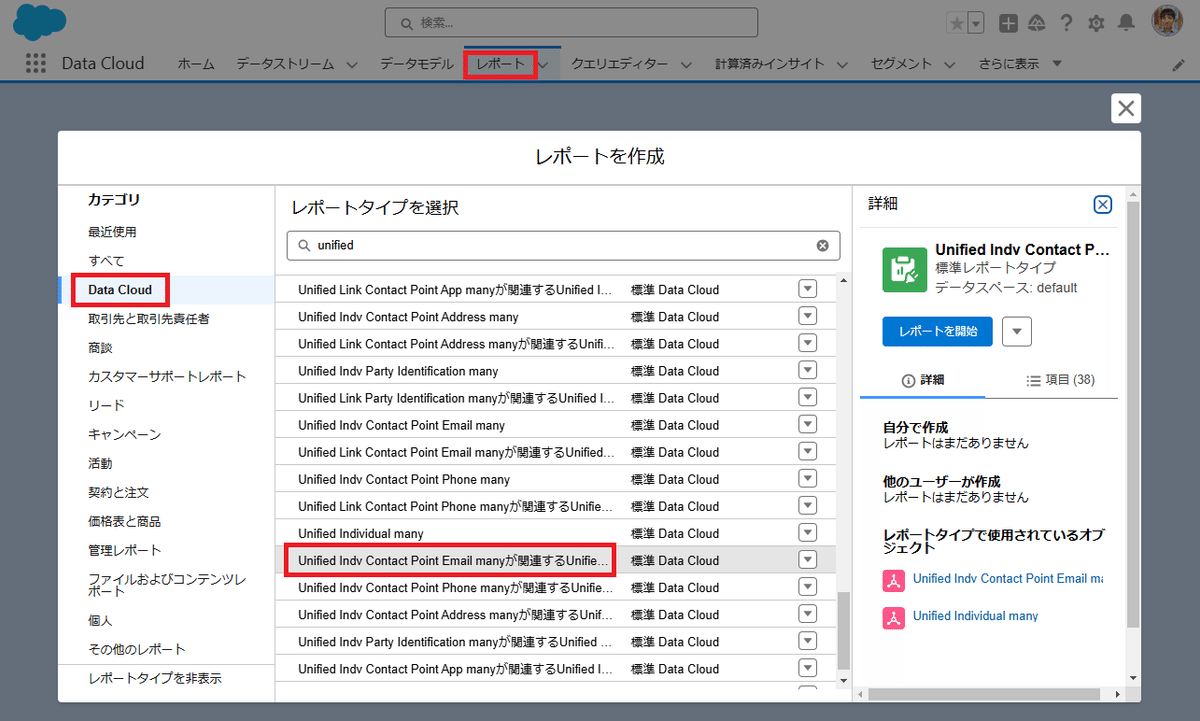Click レポートタイプを非表示 link
This screenshot has width=1200, height=721.
point(155,679)
